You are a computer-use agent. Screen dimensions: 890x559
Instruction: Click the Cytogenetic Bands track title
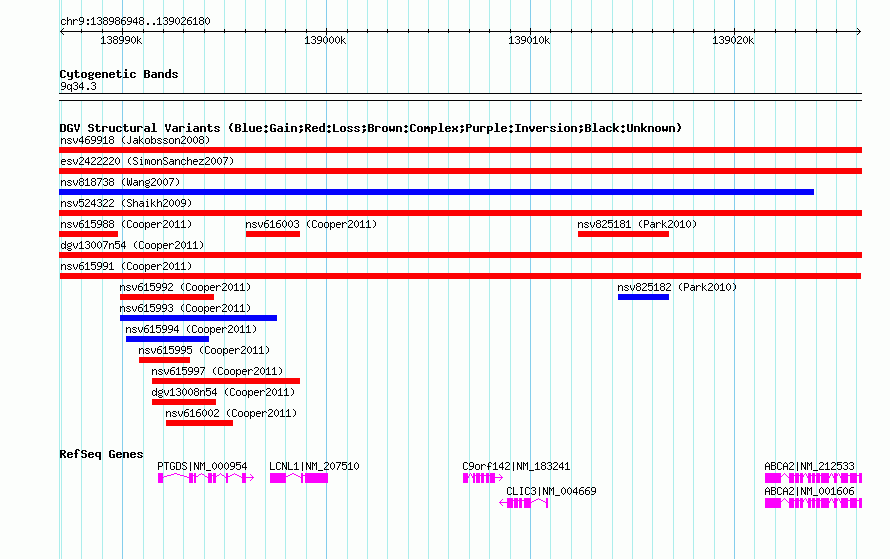(x=119, y=74)
